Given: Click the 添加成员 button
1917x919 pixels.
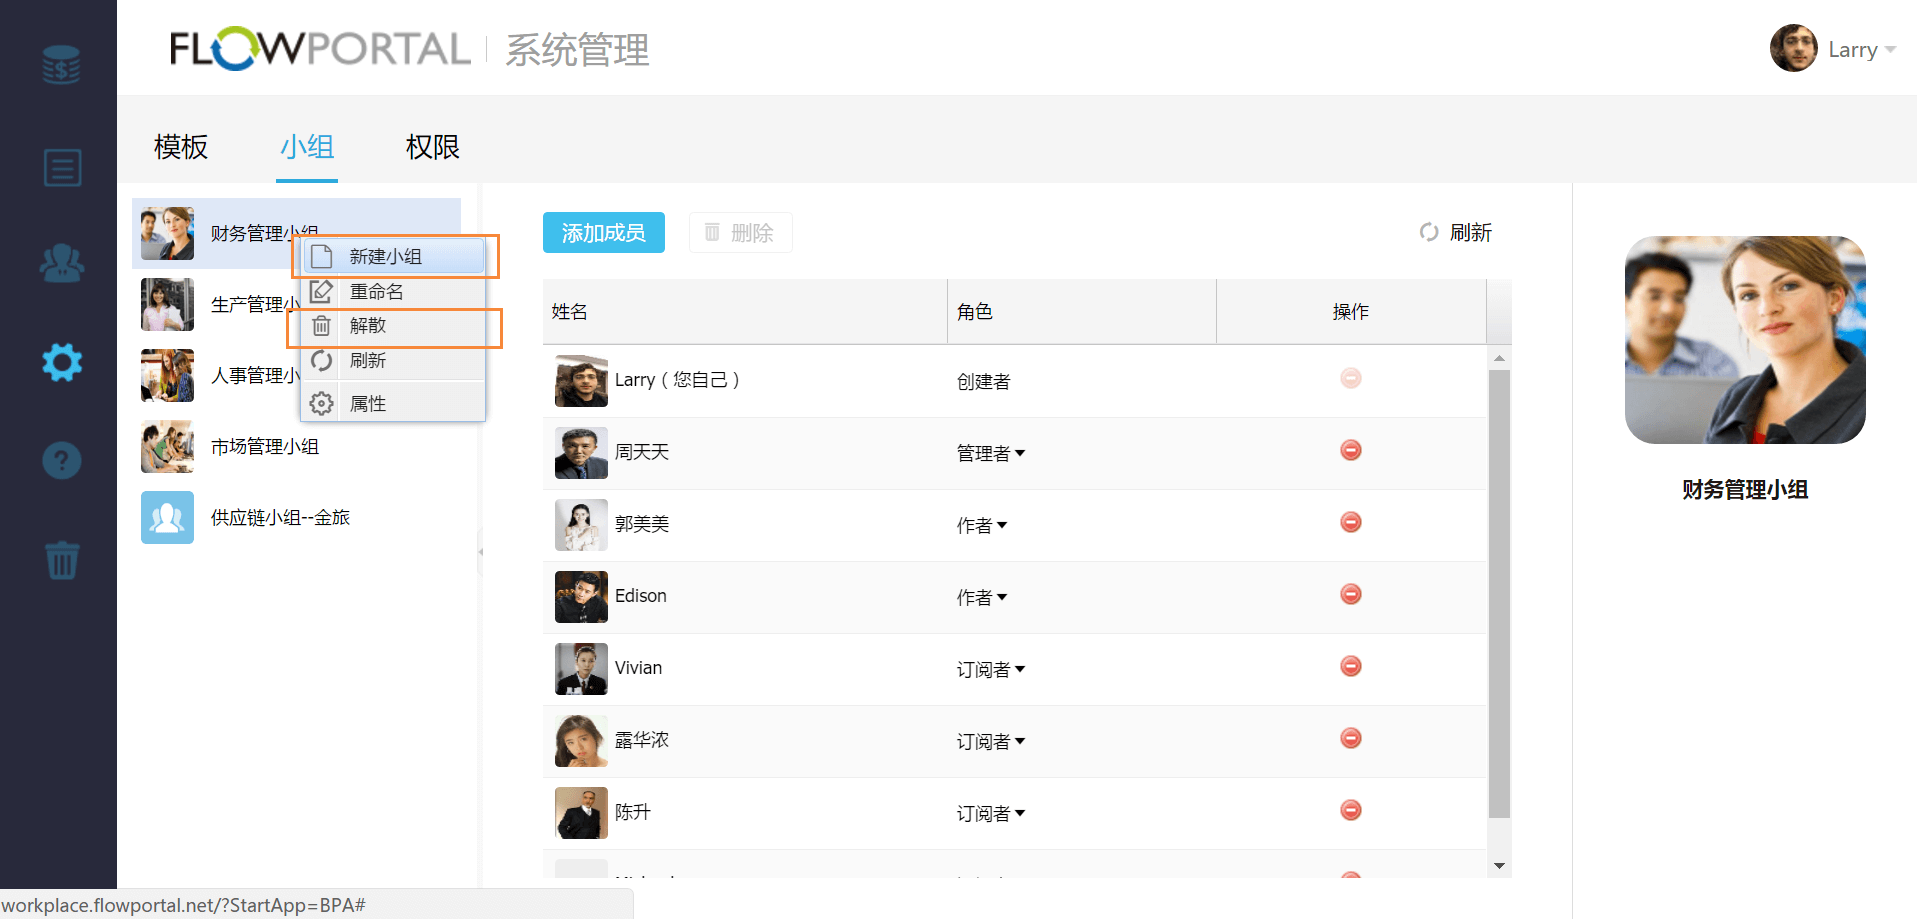Looking at the screenshot, I should pyautogui.click(x=603, y=233).
